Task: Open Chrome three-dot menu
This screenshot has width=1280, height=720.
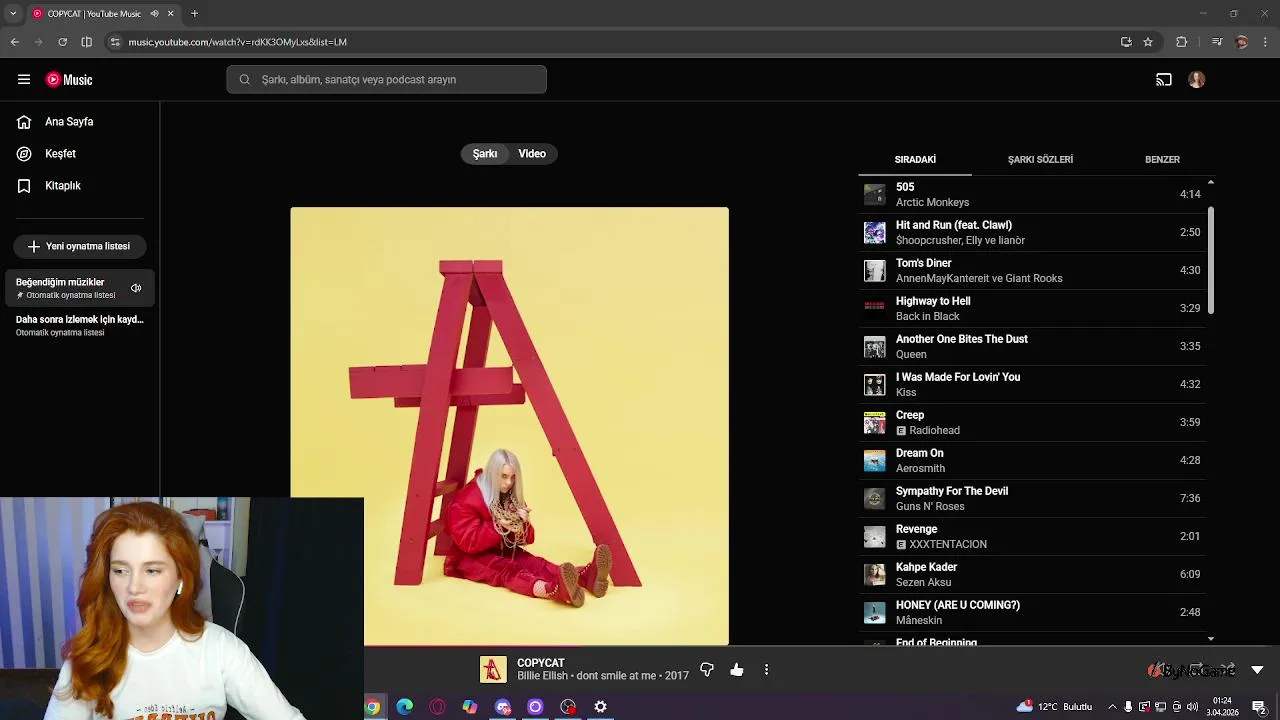Action: 1265,42
